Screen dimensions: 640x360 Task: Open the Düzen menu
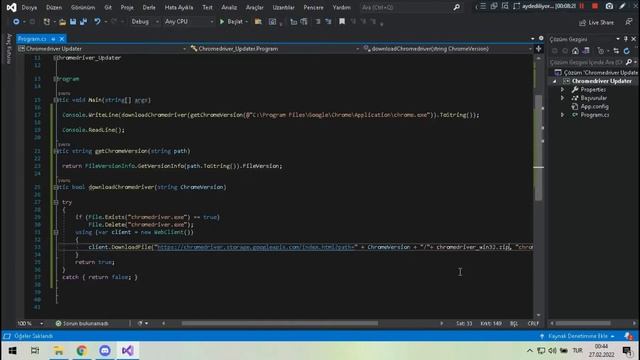point(54,7)
